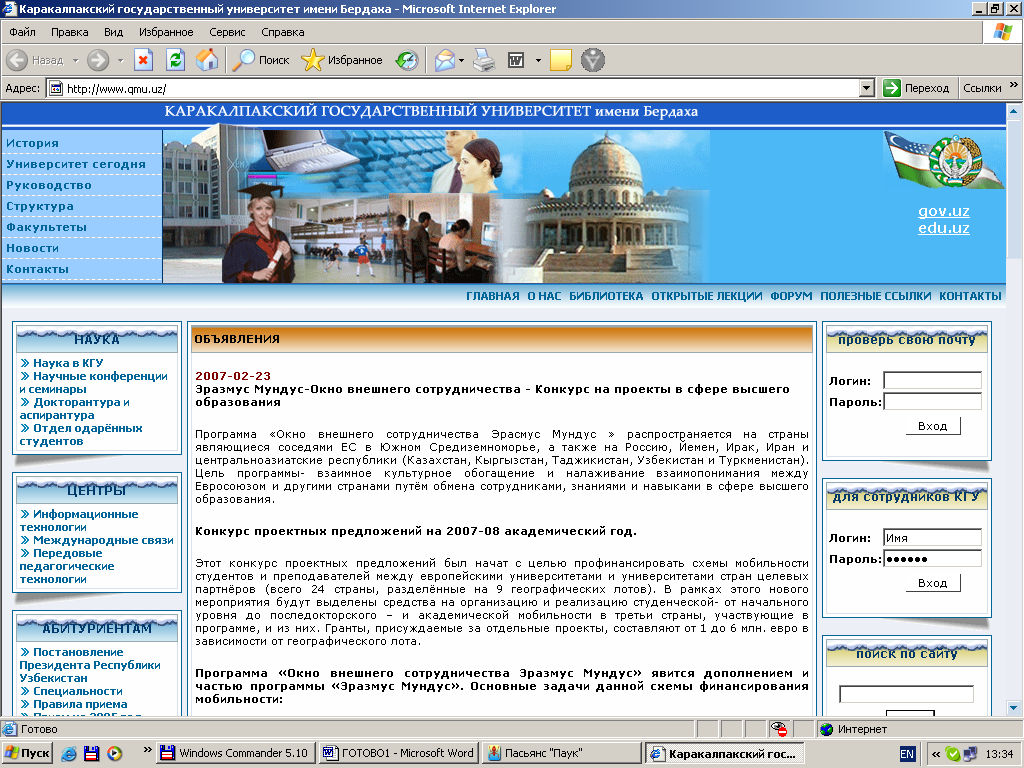Viewport: 1024px width, 768px height.
Task: Follow the edu.uz link
Action: click(x=944, y=228)
